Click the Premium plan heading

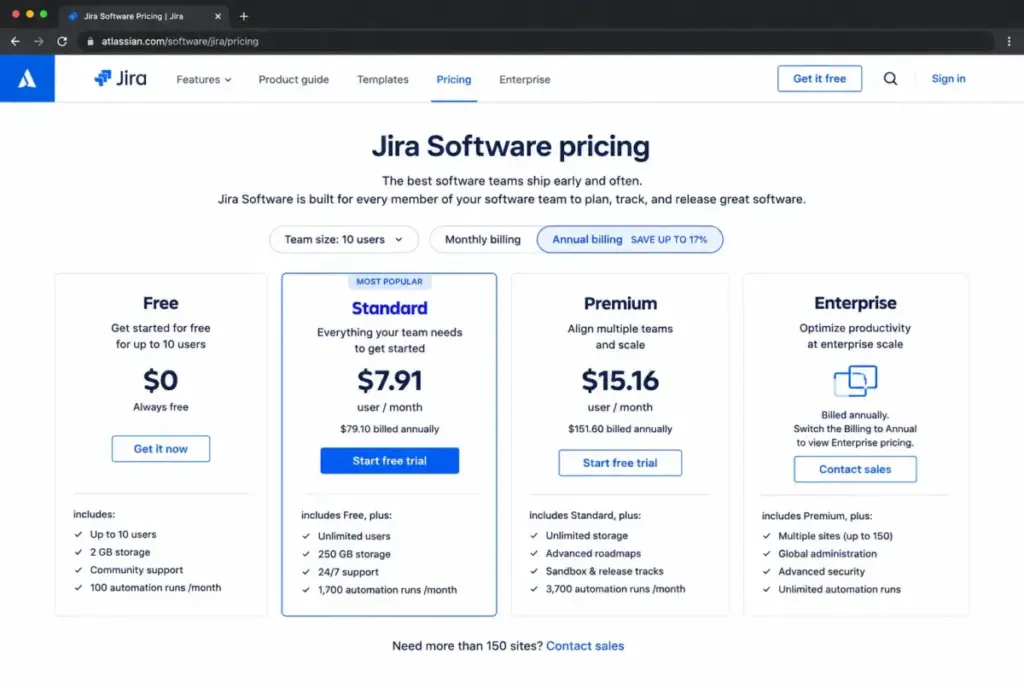[620, 303]
